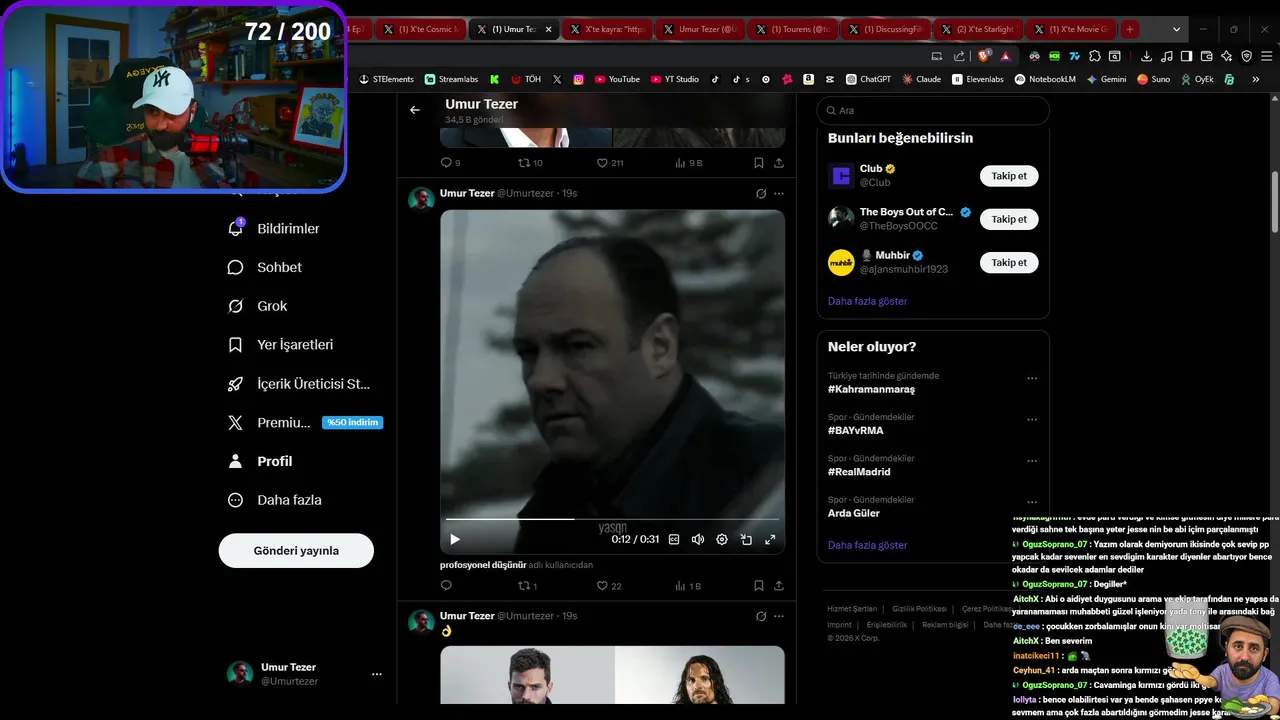The image size is (1280, 720).
Task: Open ChatGPT bookmark
Action: [x=868, y=79]
